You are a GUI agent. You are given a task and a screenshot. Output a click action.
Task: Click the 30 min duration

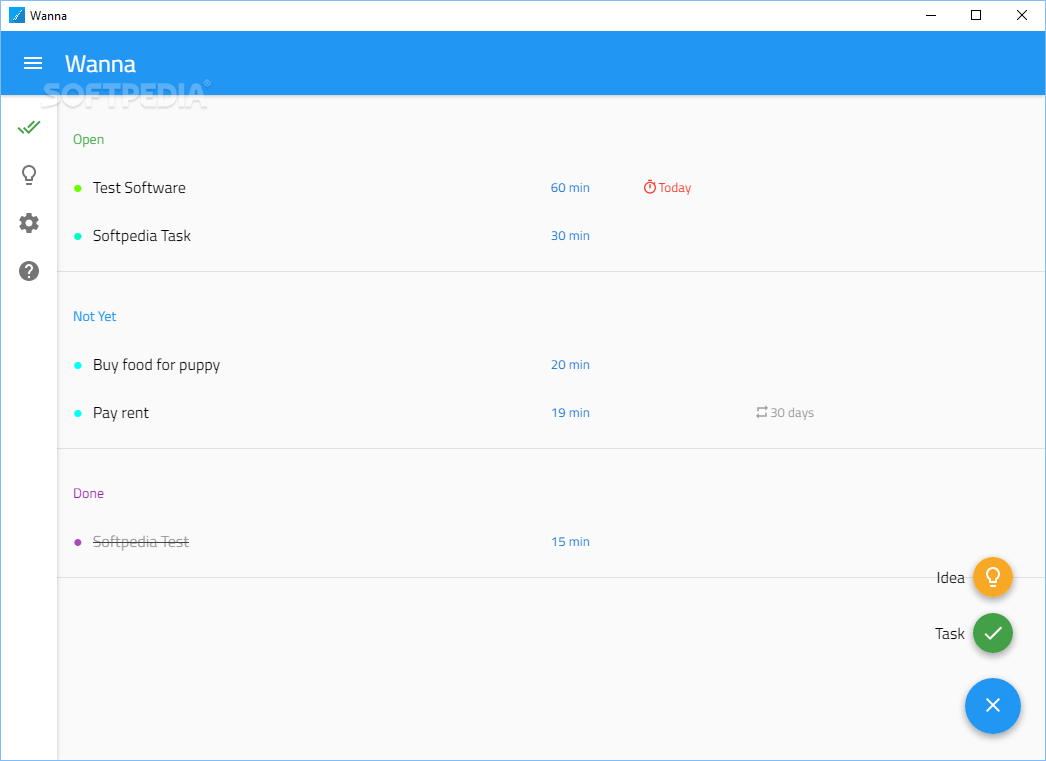tap(570, 235)
